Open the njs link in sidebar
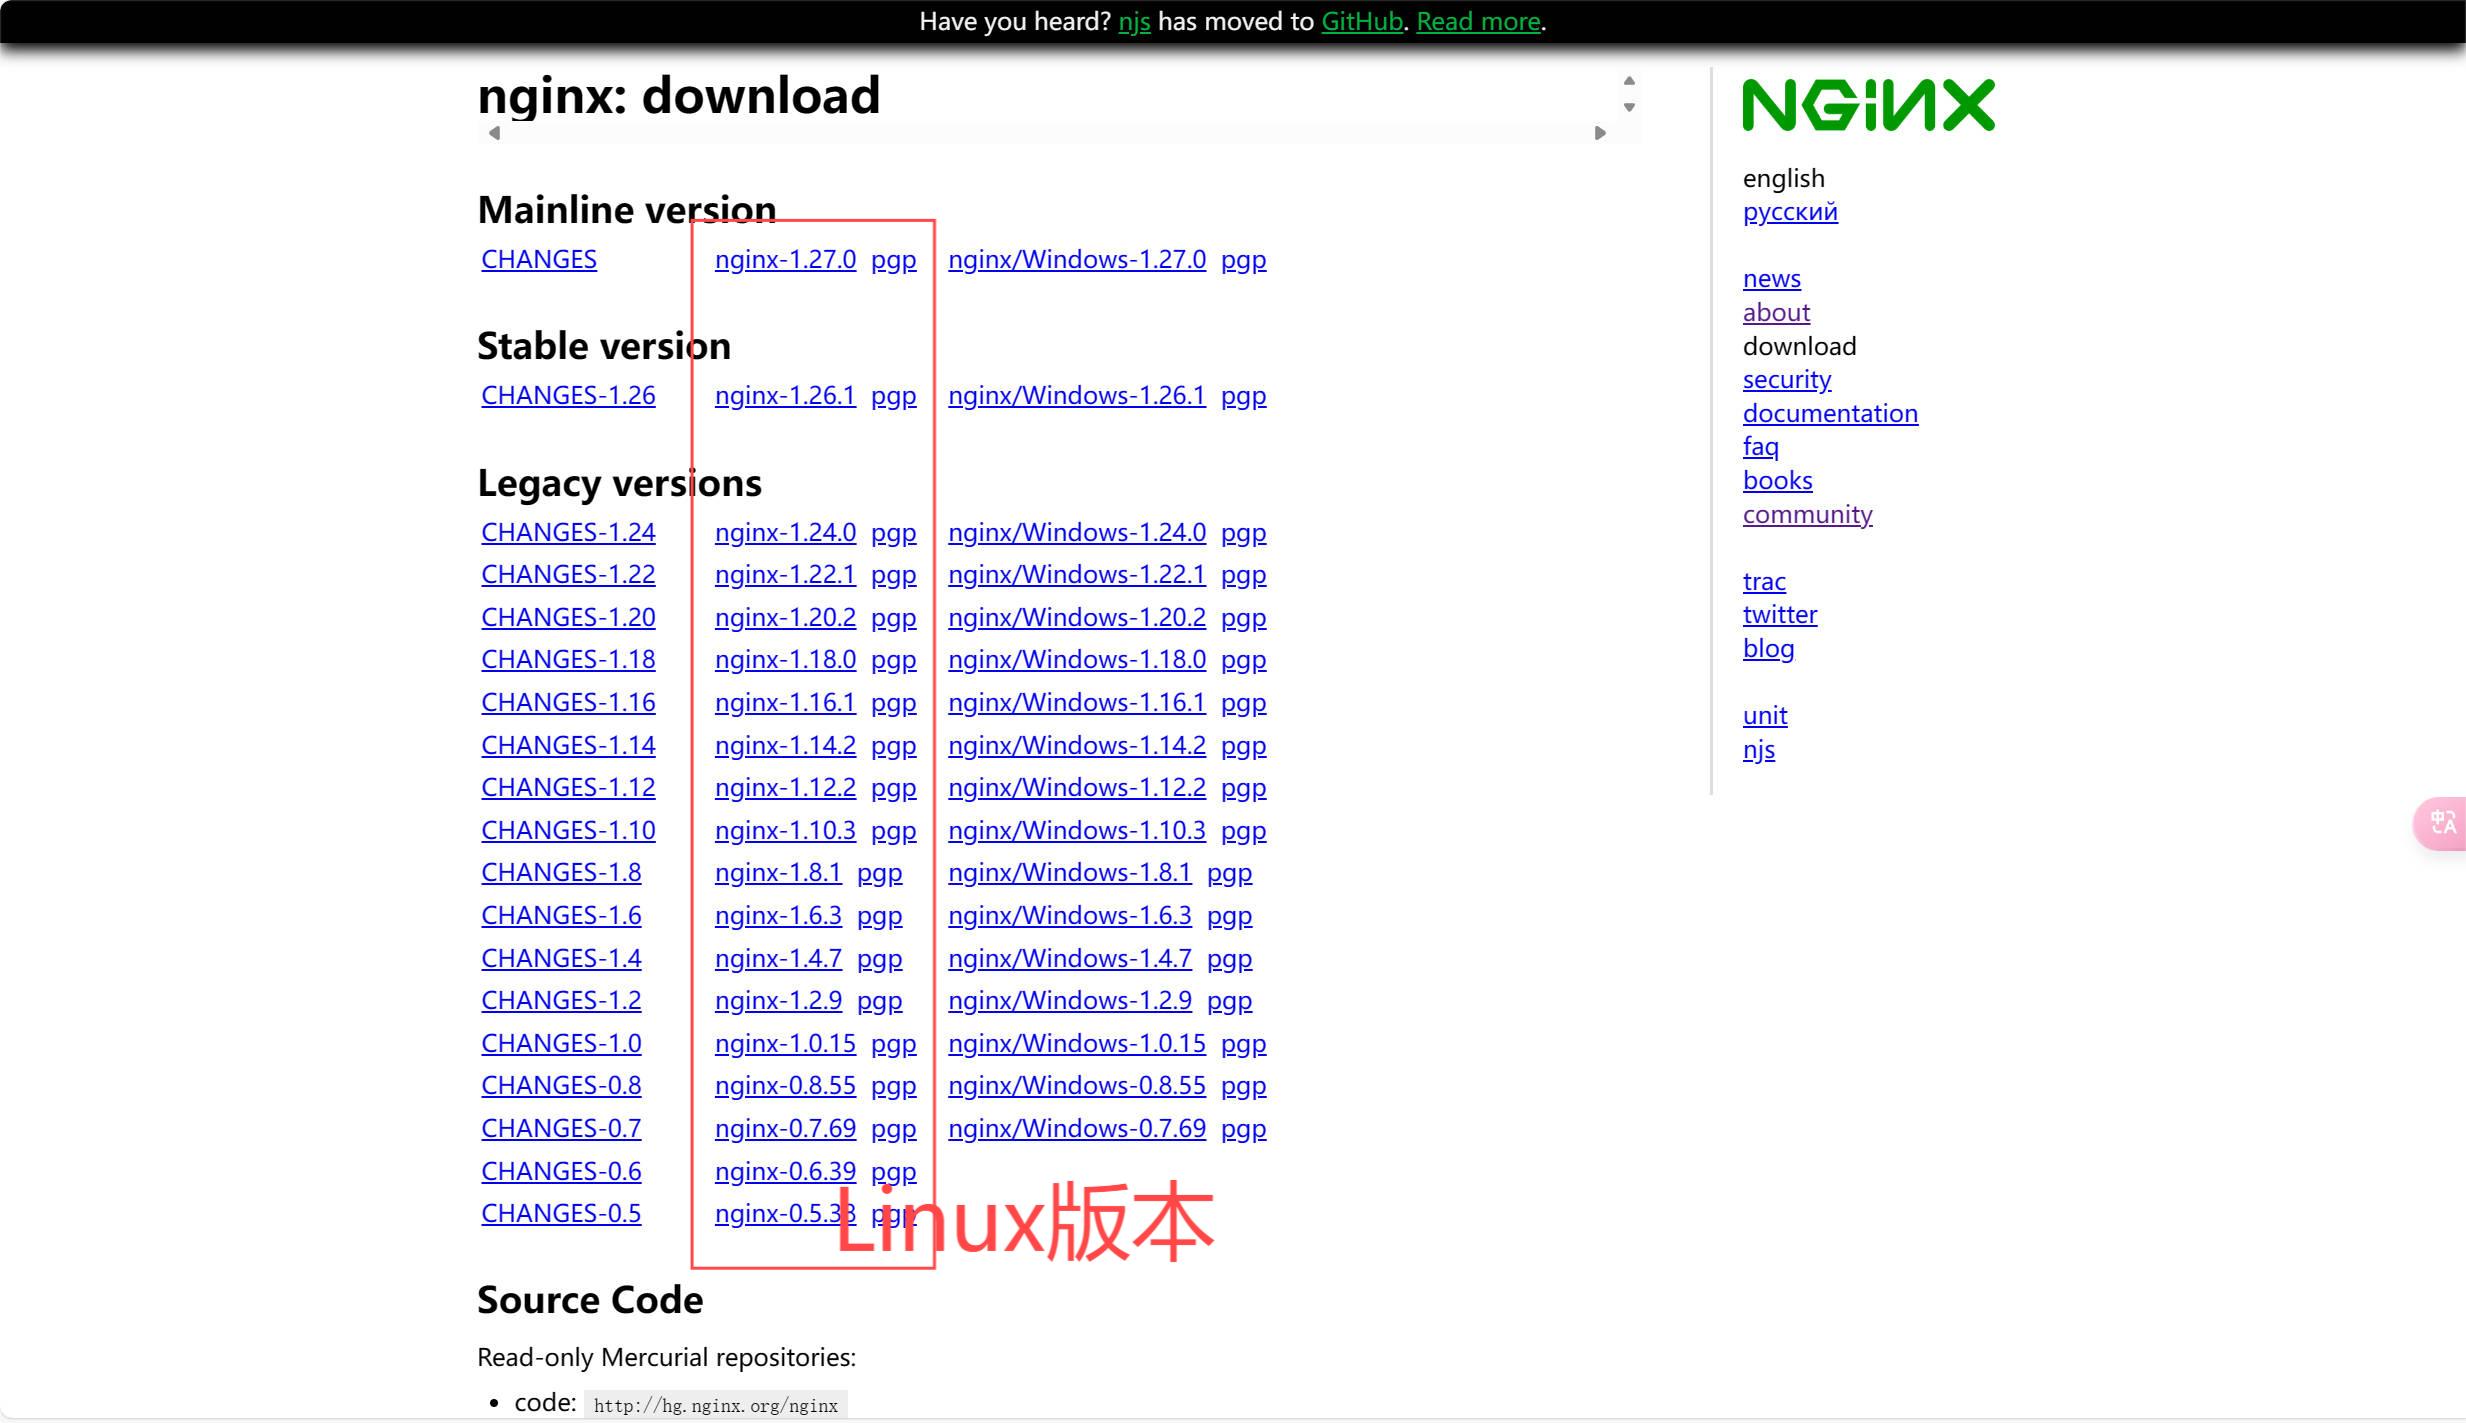This screenshot has height=1423, width=2466. [x=1759, y=750]
